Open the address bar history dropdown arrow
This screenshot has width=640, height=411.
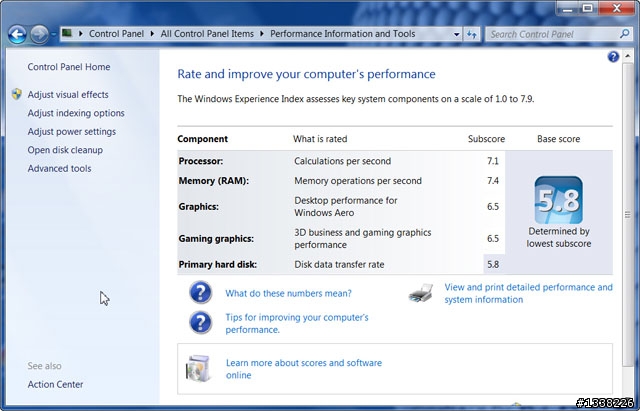click(x=457, y=35)
